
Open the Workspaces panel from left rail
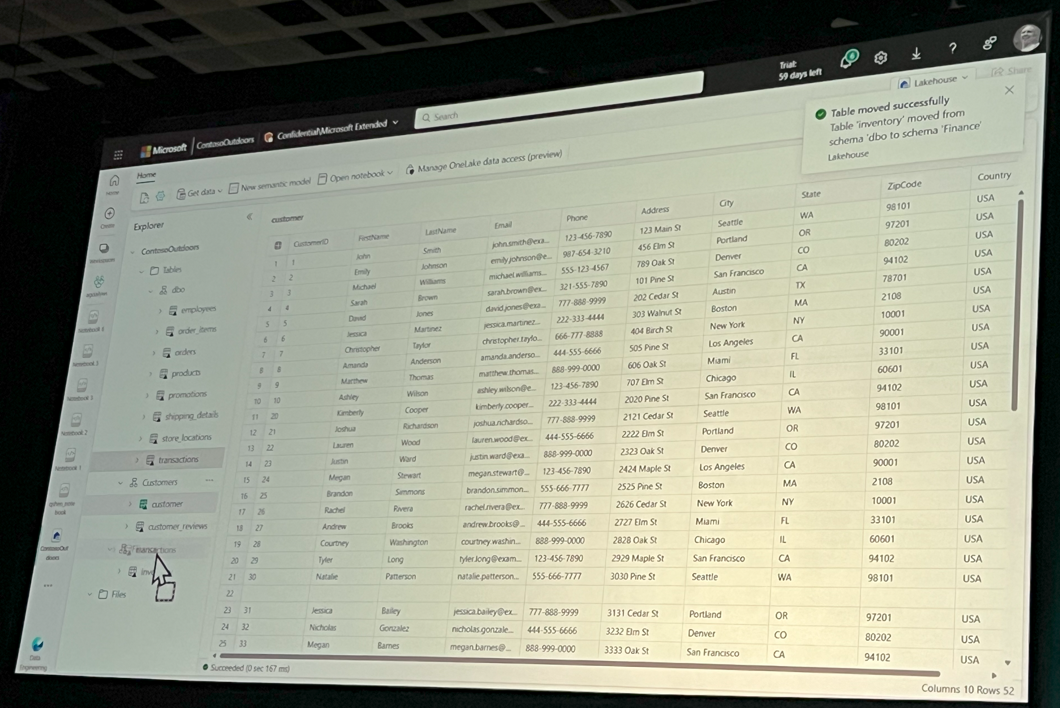point(104,249)
